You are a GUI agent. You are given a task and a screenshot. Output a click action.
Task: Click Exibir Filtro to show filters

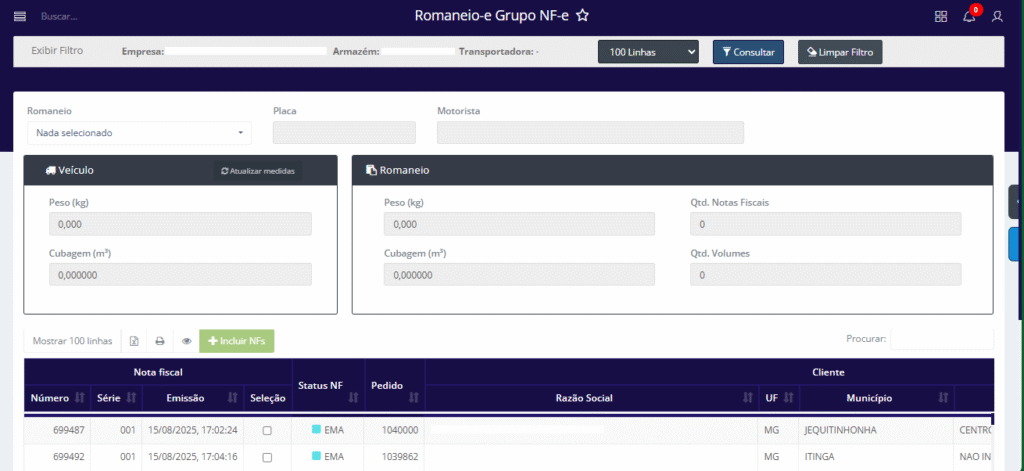(x=57, y=50)
